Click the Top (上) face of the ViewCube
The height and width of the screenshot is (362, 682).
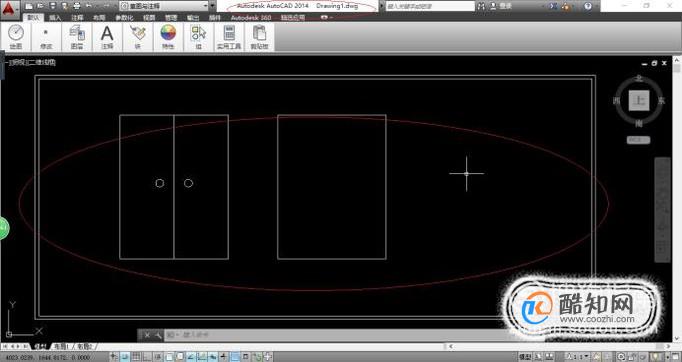(x=639, y=101)
